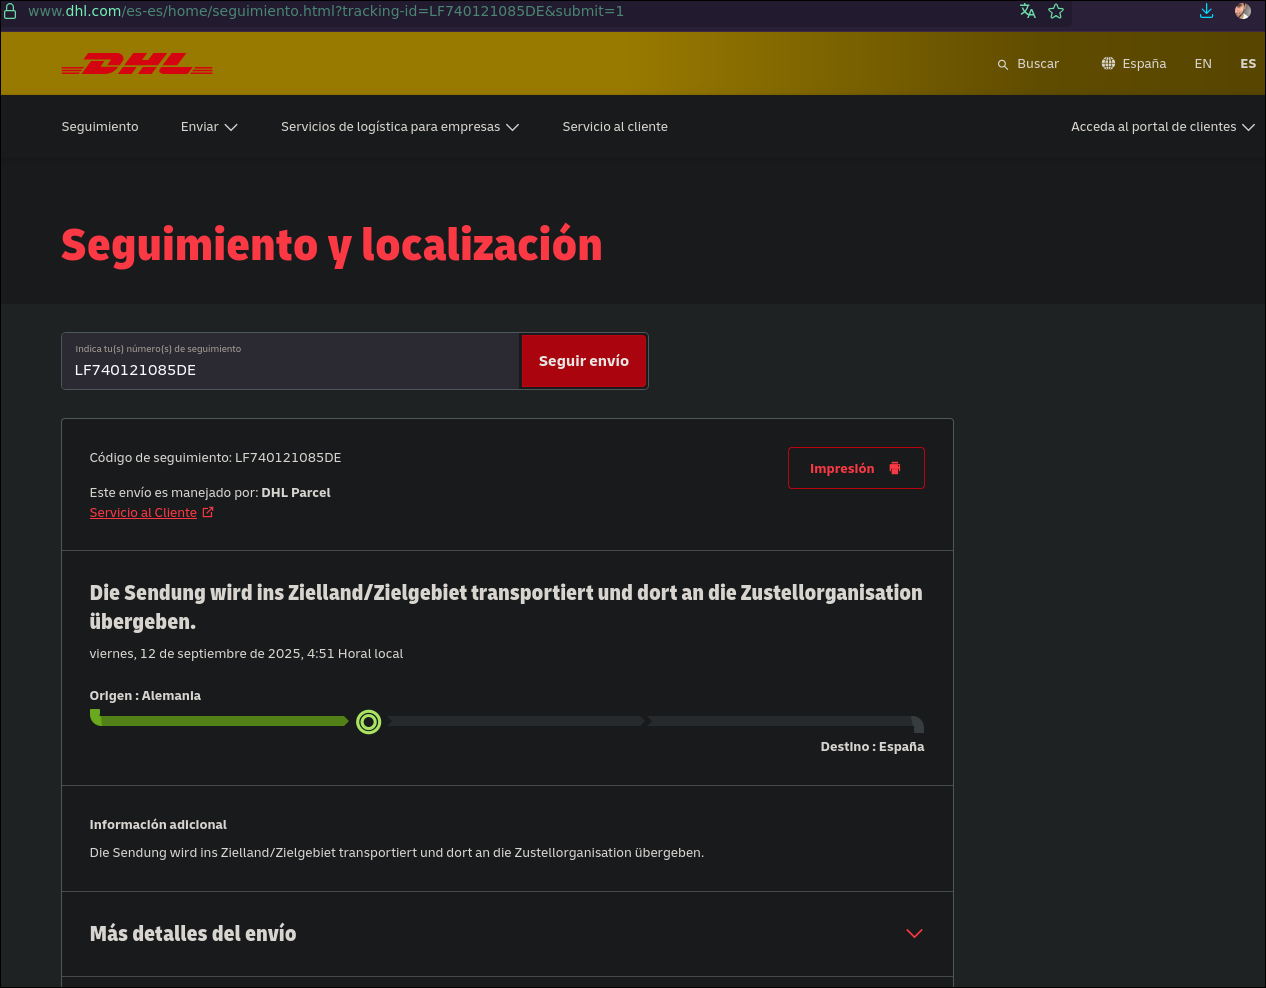Open Servicio al cliente in navigation
The image size is (1266, 988).
pyautogui.click(x=615, y=127)
